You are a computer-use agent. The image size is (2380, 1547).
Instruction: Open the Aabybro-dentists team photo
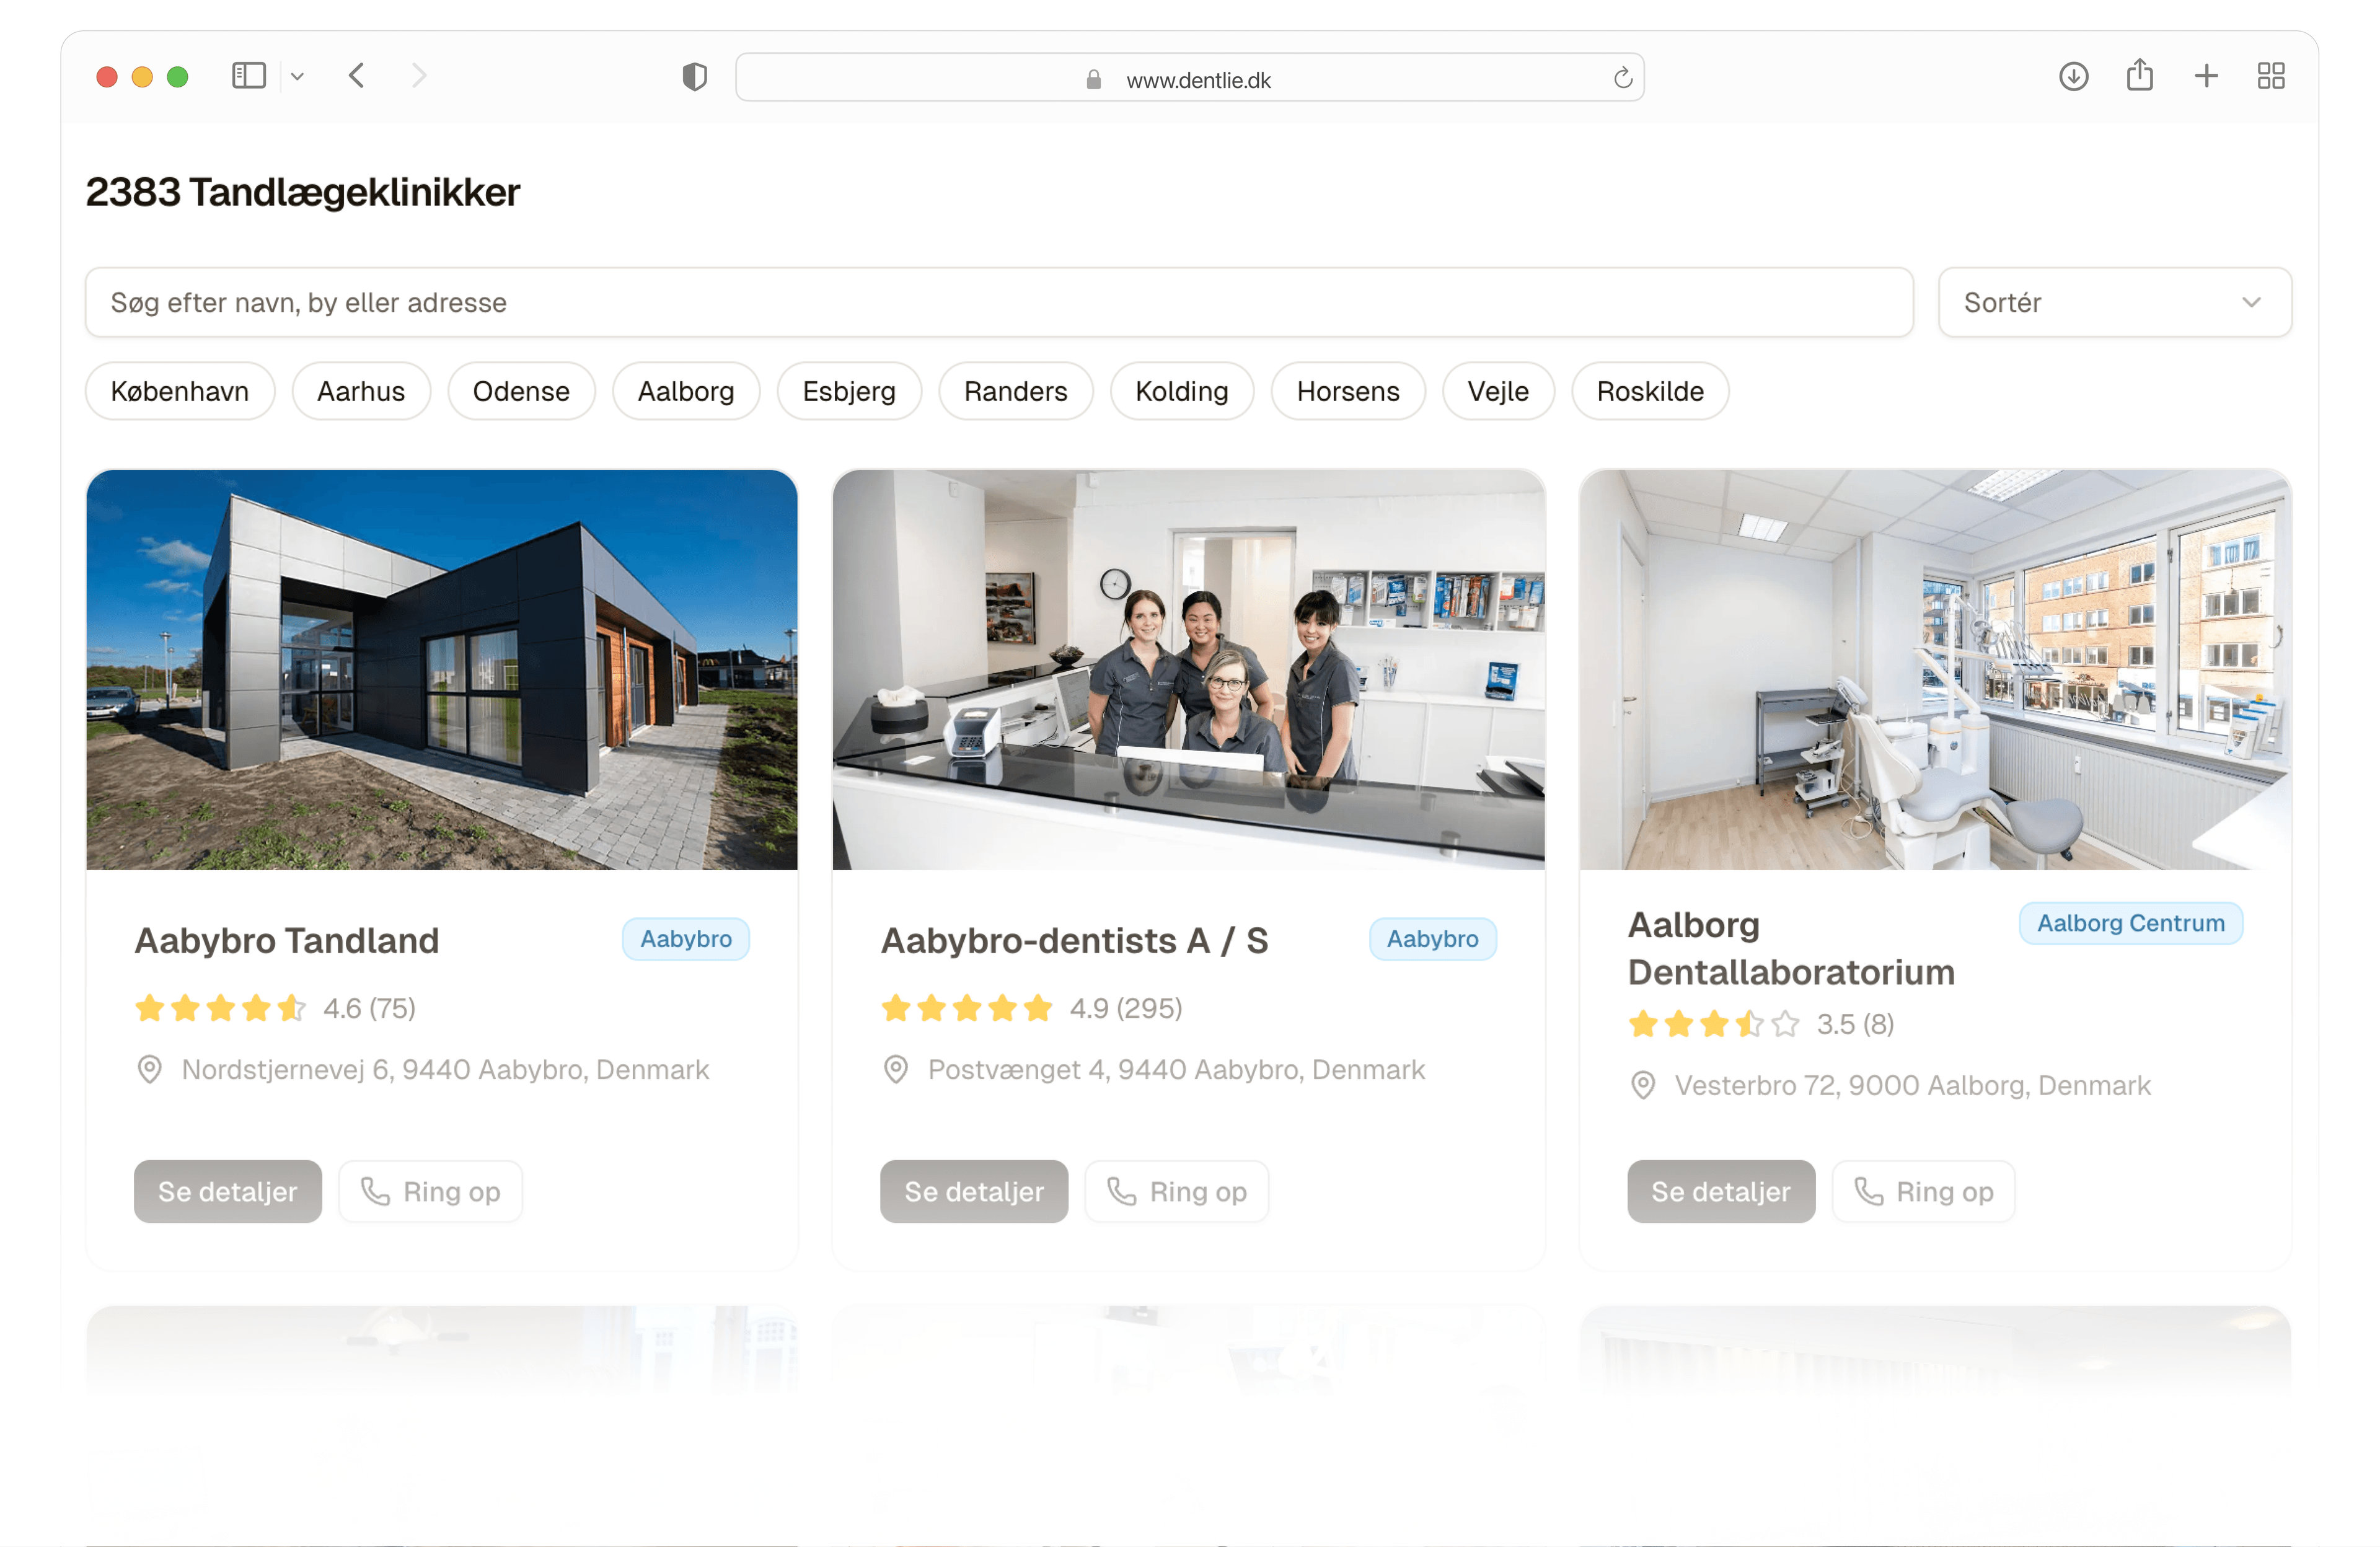point(1188,670)
